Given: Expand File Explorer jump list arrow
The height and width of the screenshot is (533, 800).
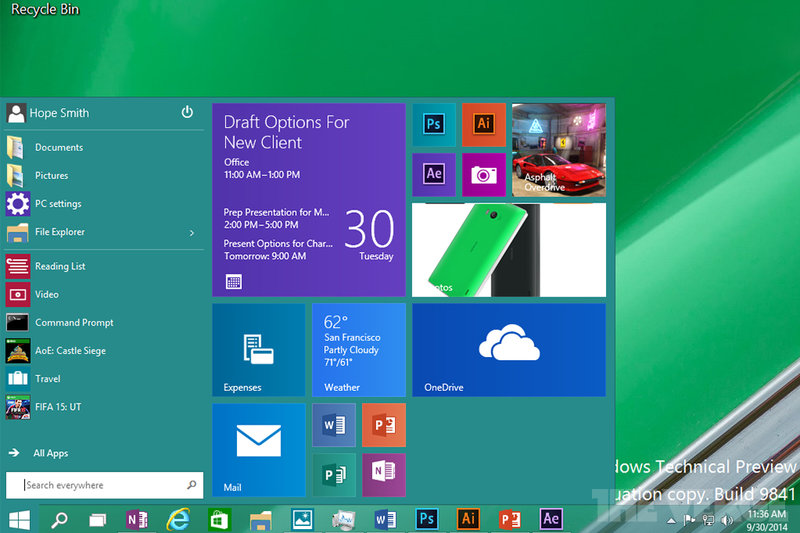Looking at the screenshot, I should 192,233.
